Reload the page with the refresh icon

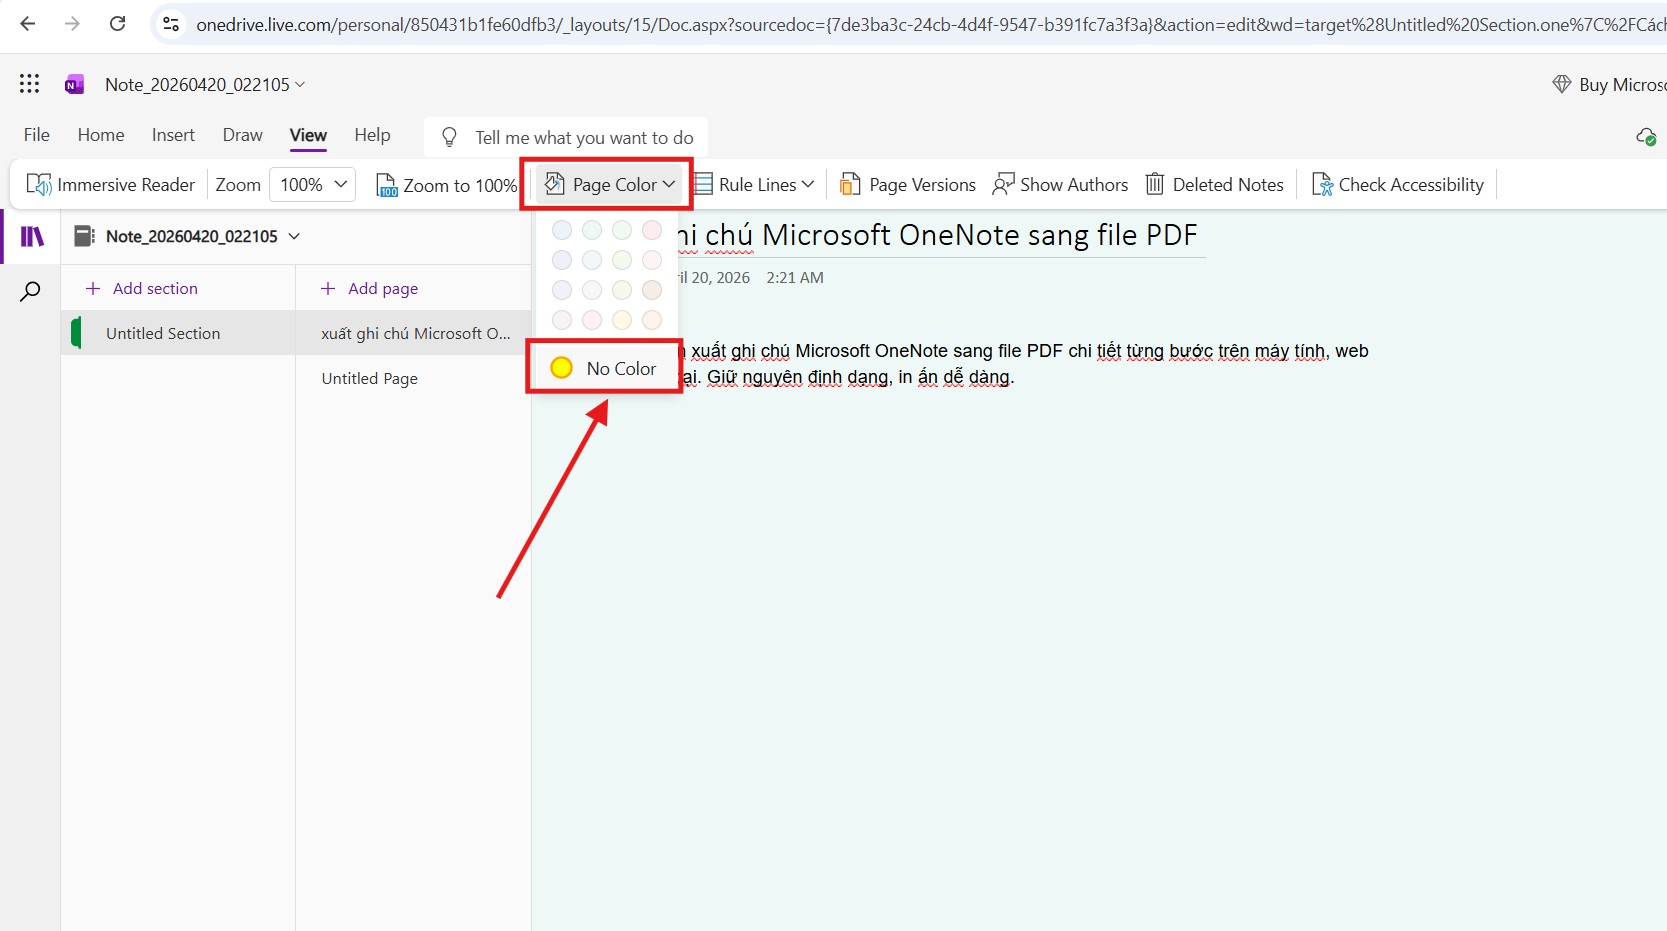[x=117, y=24]
